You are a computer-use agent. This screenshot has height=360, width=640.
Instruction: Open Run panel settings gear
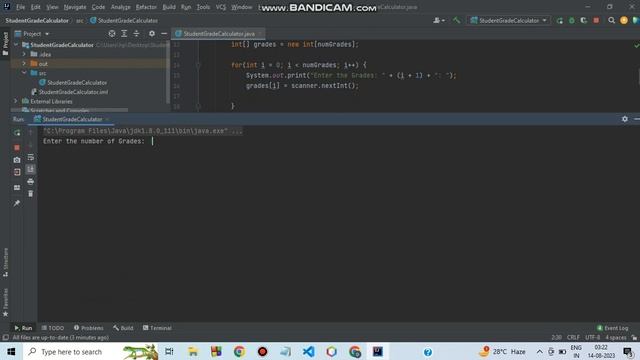click(625, 119)
